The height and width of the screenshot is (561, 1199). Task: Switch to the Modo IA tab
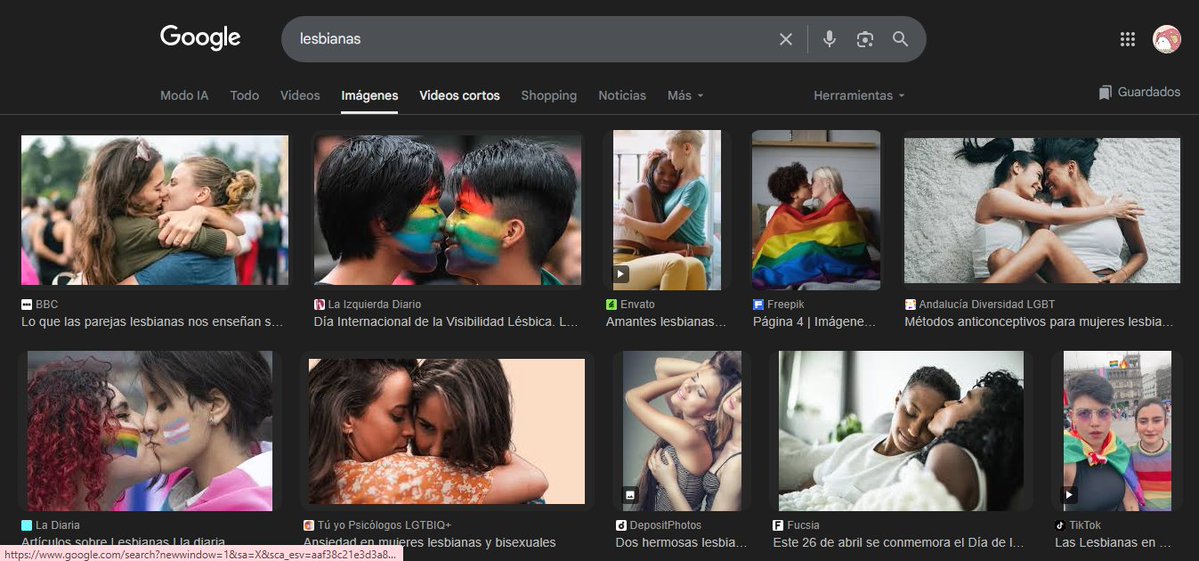pos(184,96)
